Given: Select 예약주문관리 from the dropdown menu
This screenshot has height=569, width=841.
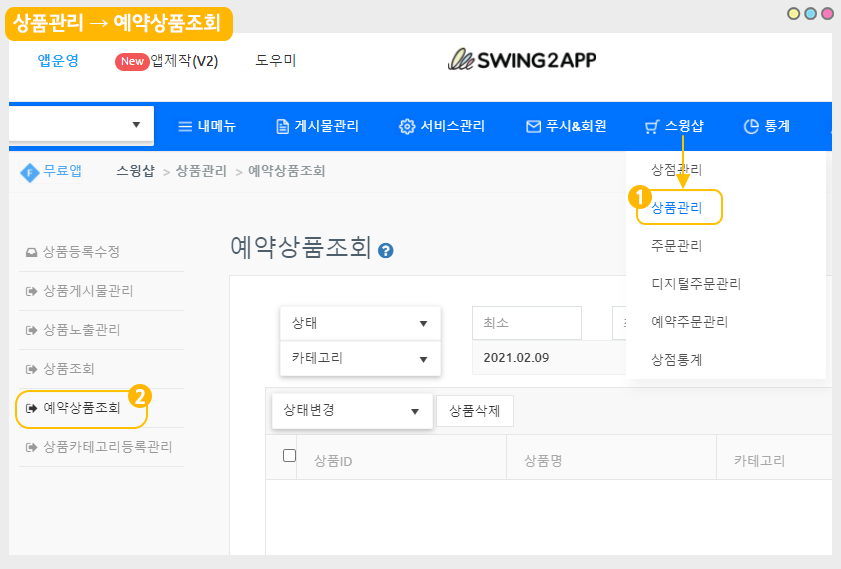Looking at the screenshot, I should (689, 322).
